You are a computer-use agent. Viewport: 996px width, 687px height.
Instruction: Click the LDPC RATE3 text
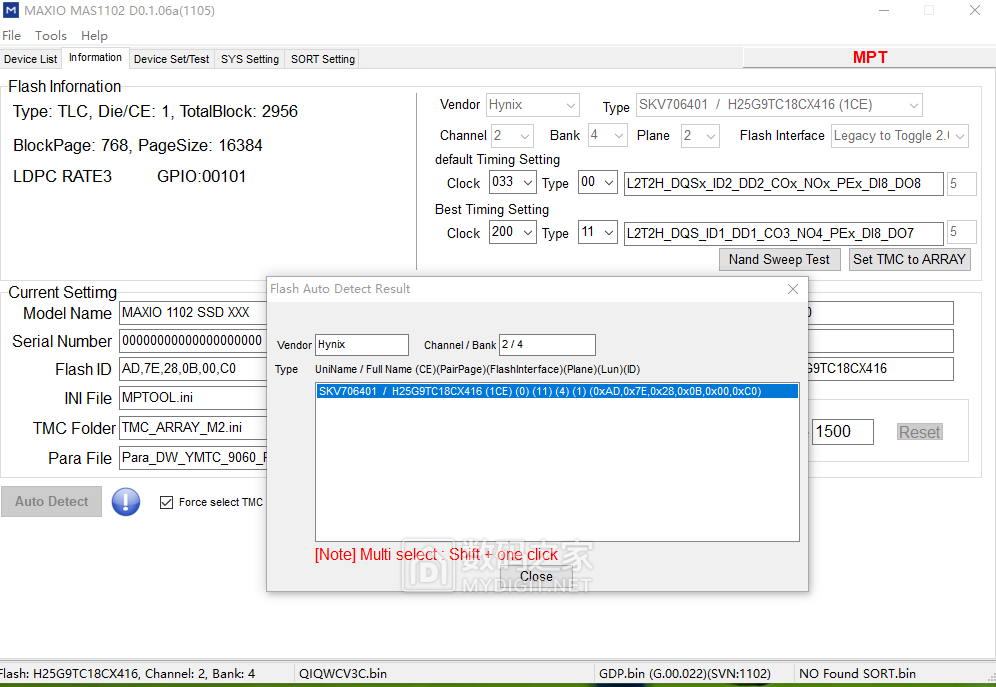(62, 177)
